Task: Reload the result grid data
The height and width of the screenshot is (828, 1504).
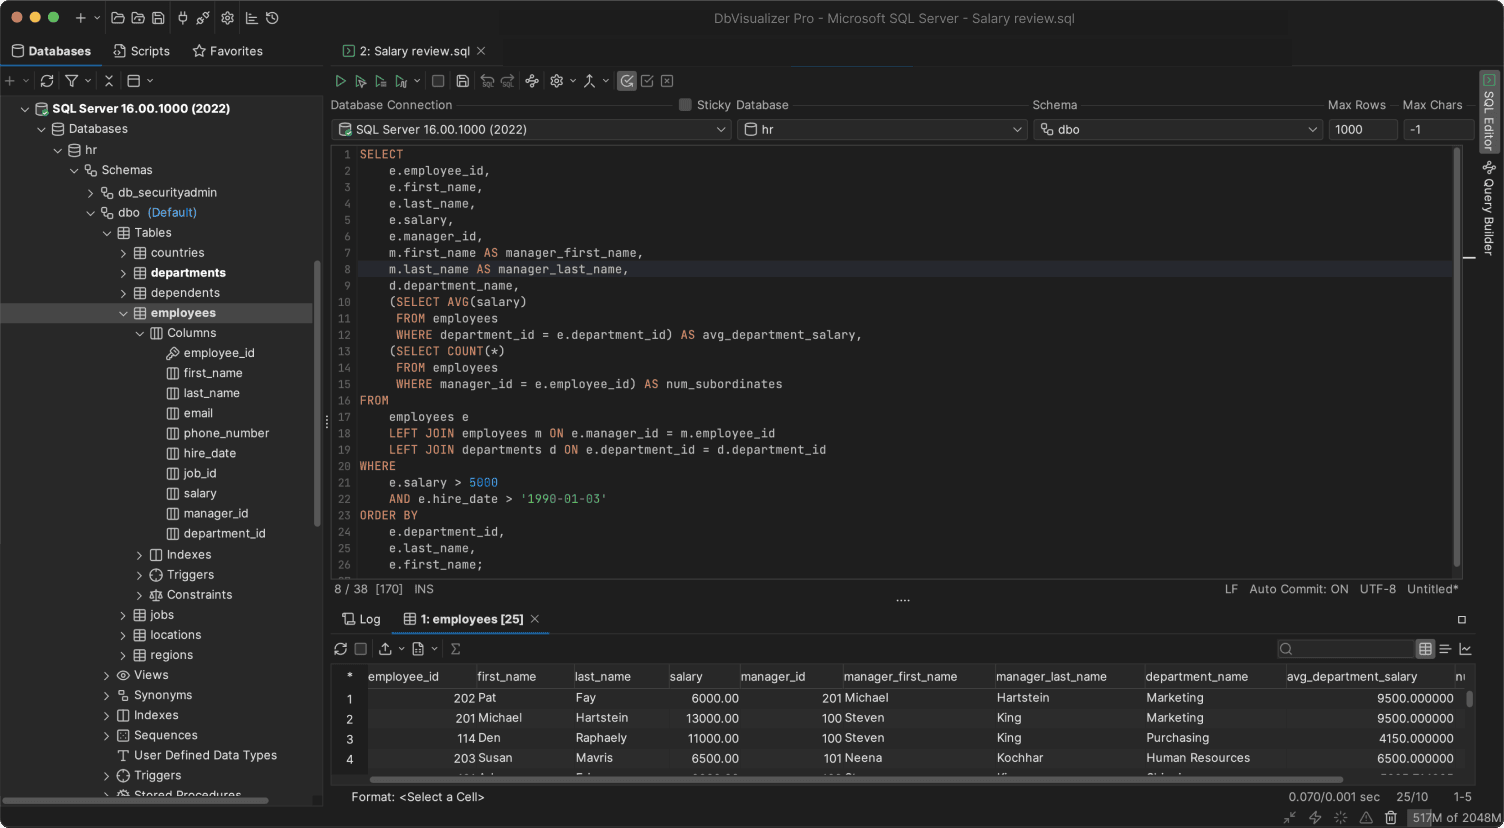Action: tap(341, 648)
